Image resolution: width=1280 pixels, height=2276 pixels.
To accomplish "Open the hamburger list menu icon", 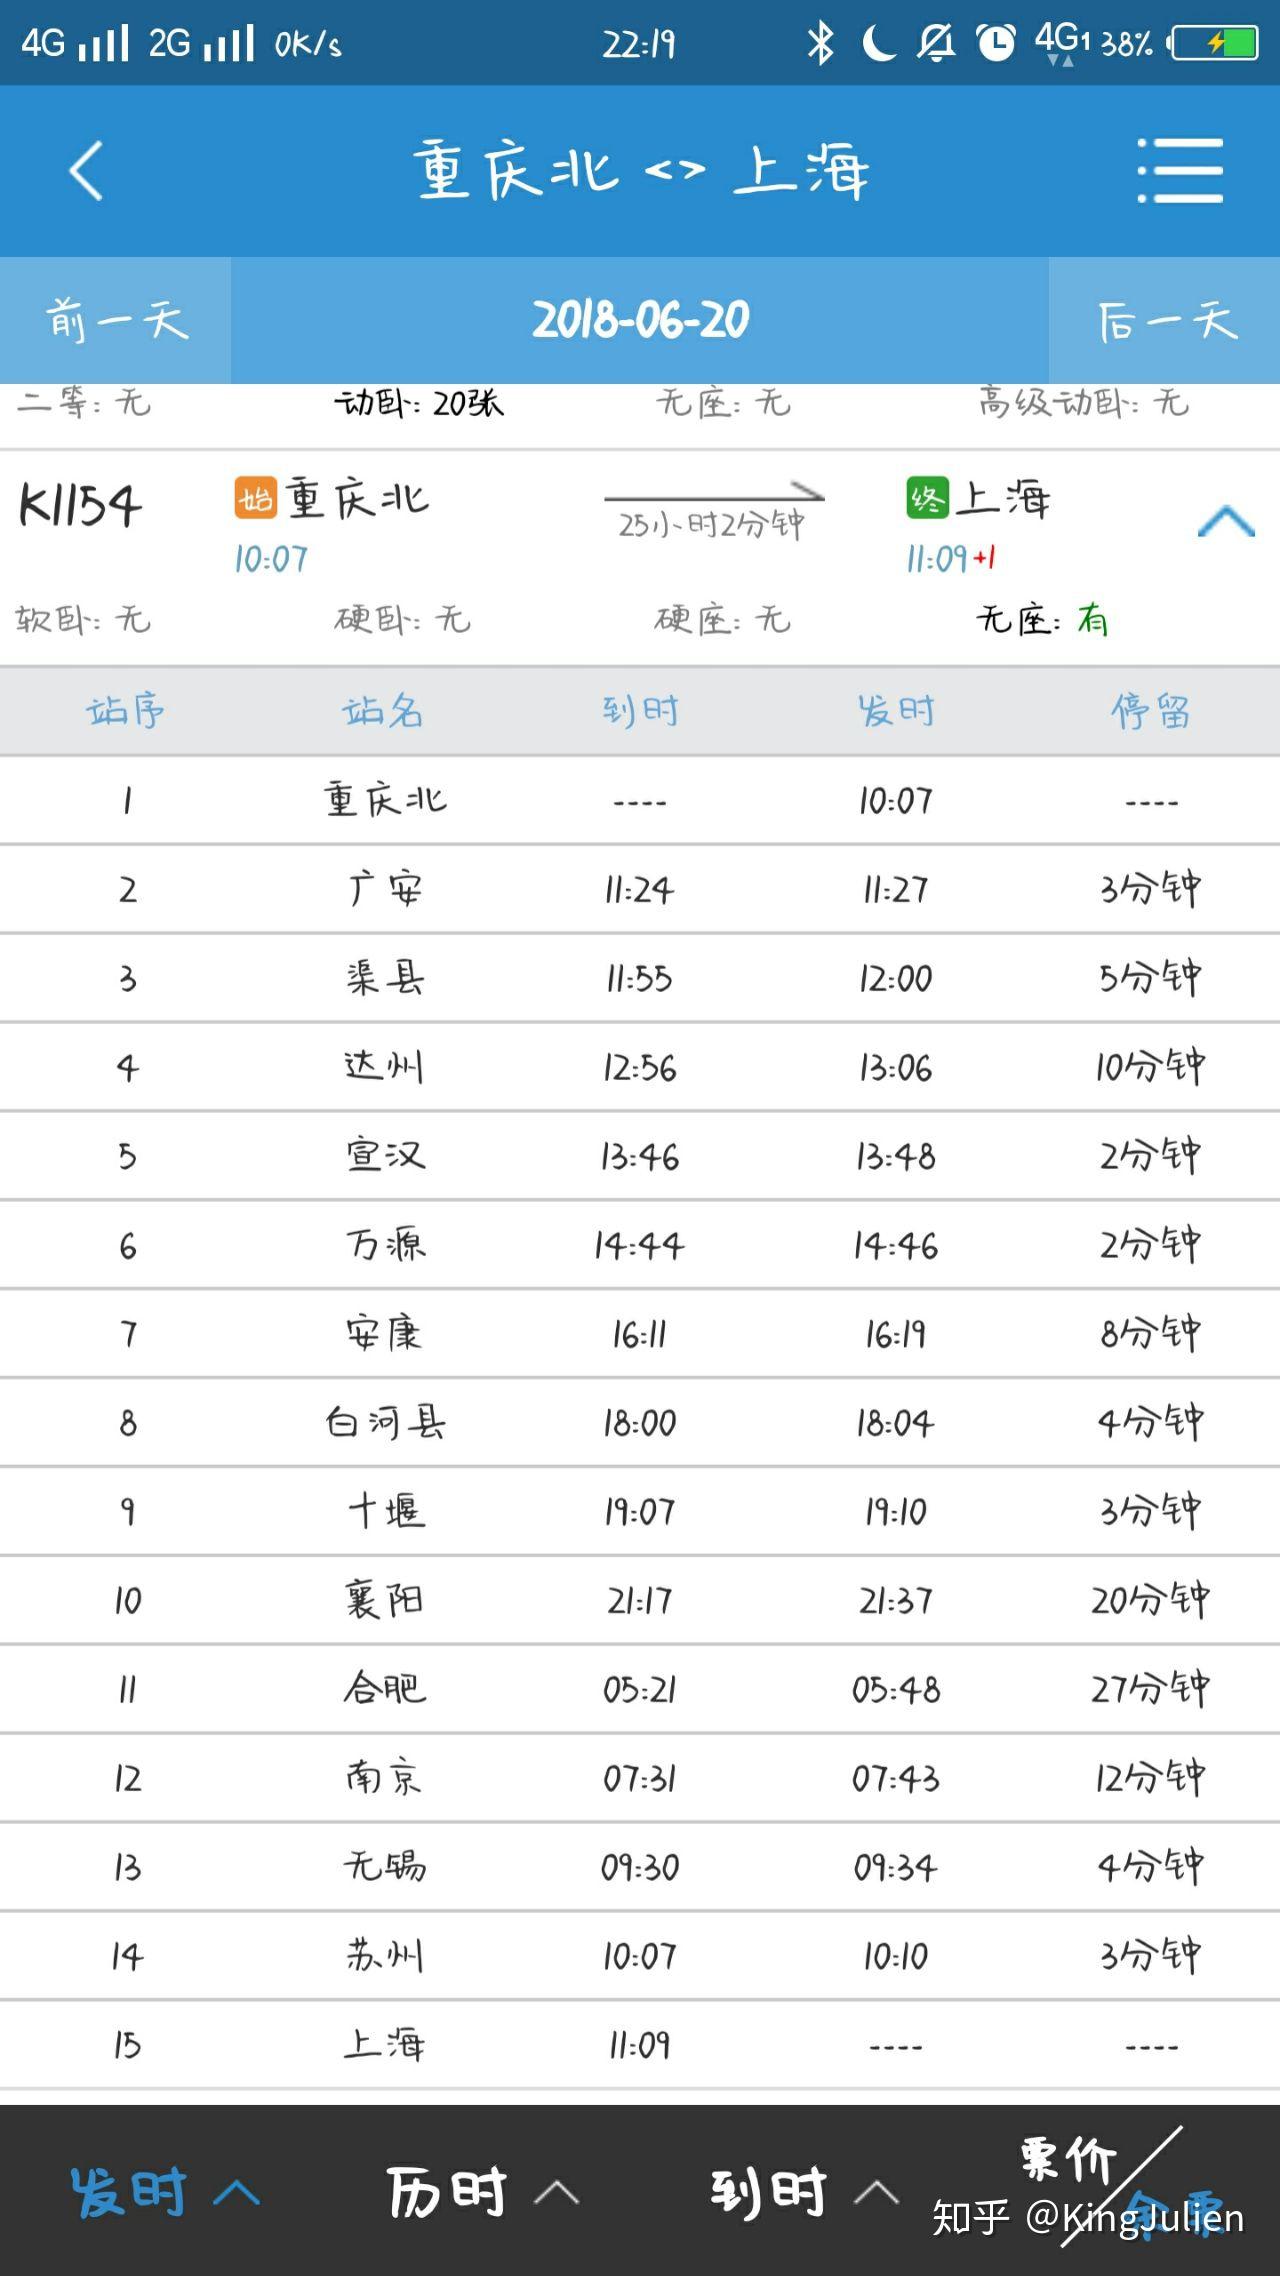I will click(x=1180, y=171).
